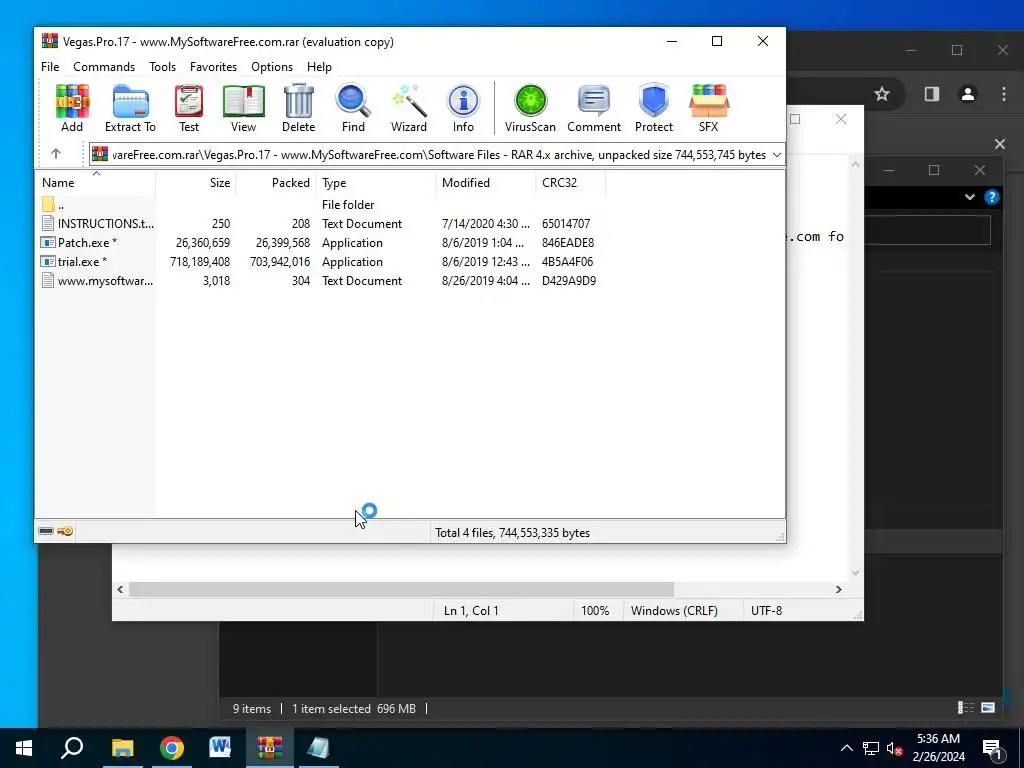
Task: Open Chrome three-dot menu
Action: pyautogui.click(x=1004, y=94)
